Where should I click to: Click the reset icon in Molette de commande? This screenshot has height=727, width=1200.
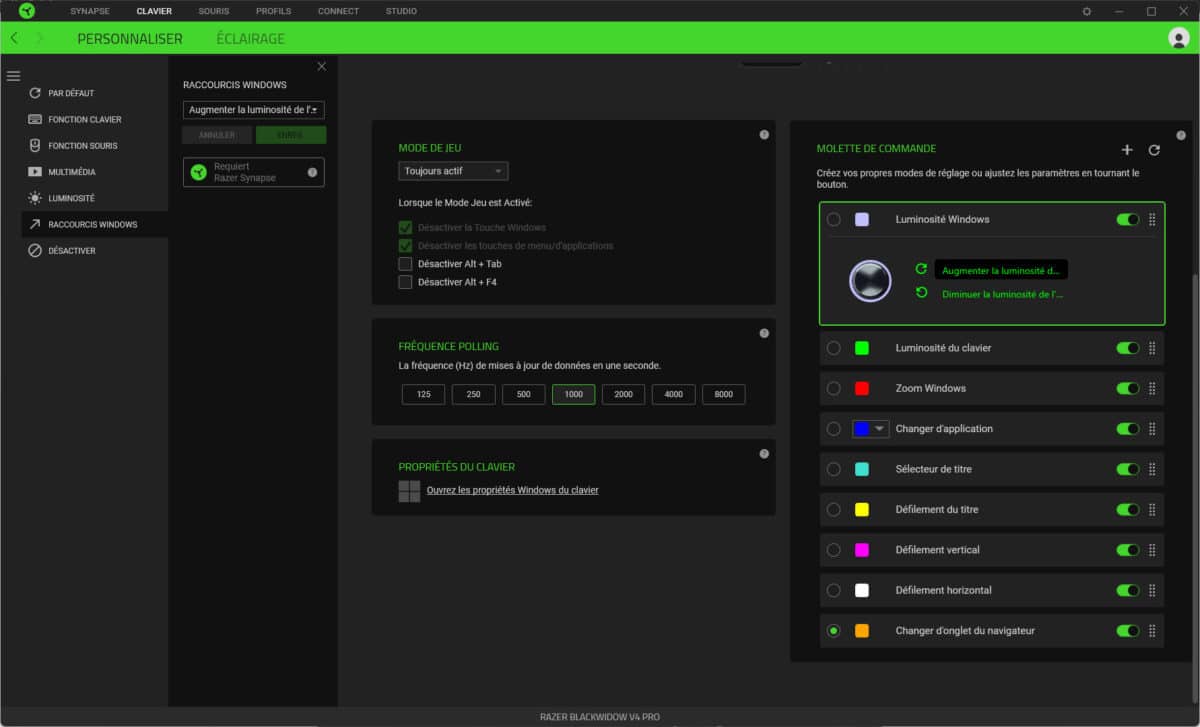(x=1154, y=150)
